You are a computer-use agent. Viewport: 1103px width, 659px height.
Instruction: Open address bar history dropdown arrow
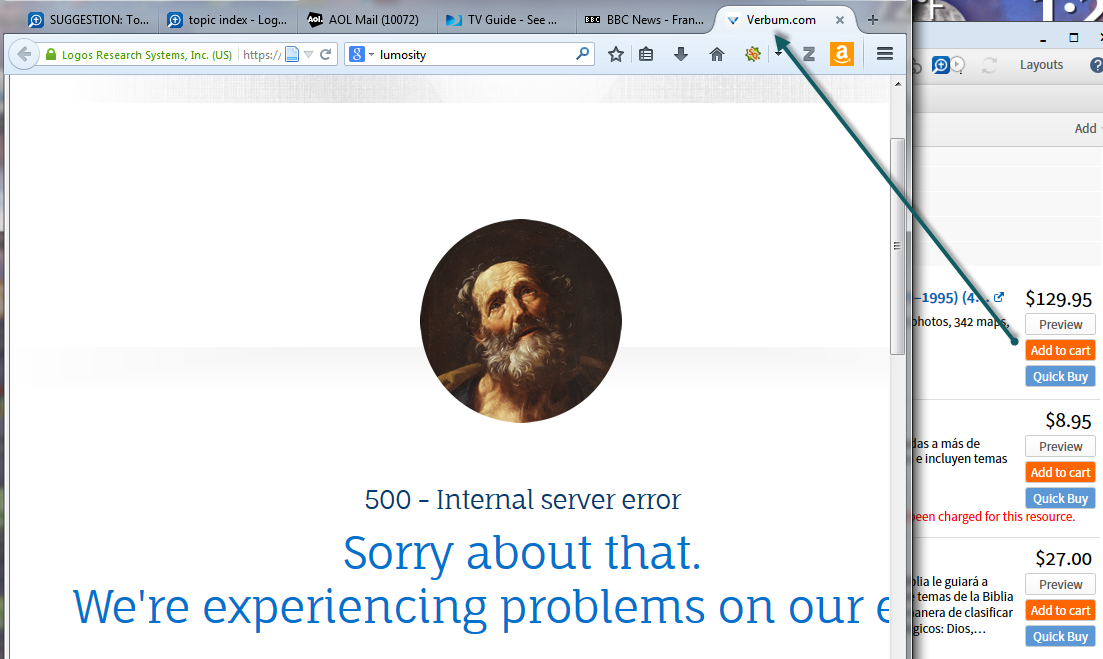click(308, 55)
